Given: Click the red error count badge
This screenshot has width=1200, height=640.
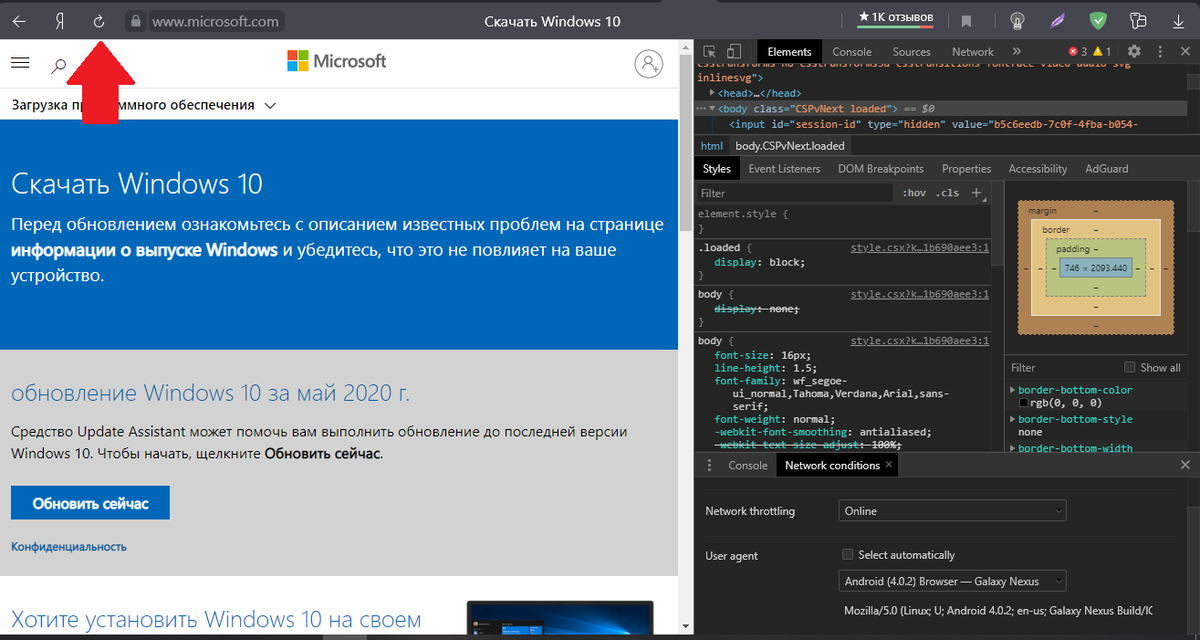Looking at the screenshot, I should [1077, 51].
